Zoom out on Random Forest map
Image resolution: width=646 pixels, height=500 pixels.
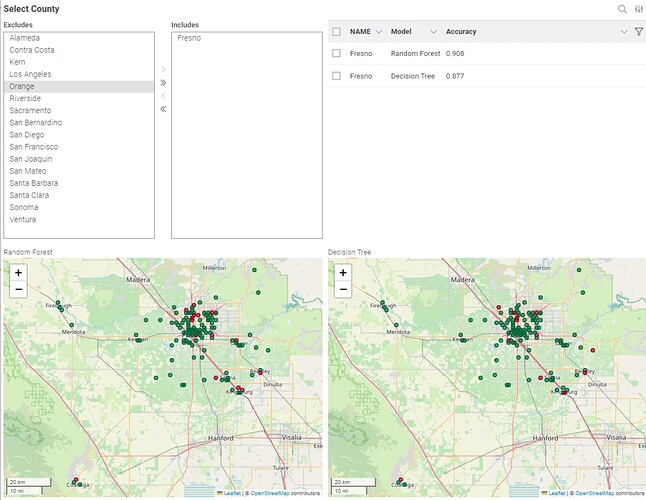pos(18,289)
